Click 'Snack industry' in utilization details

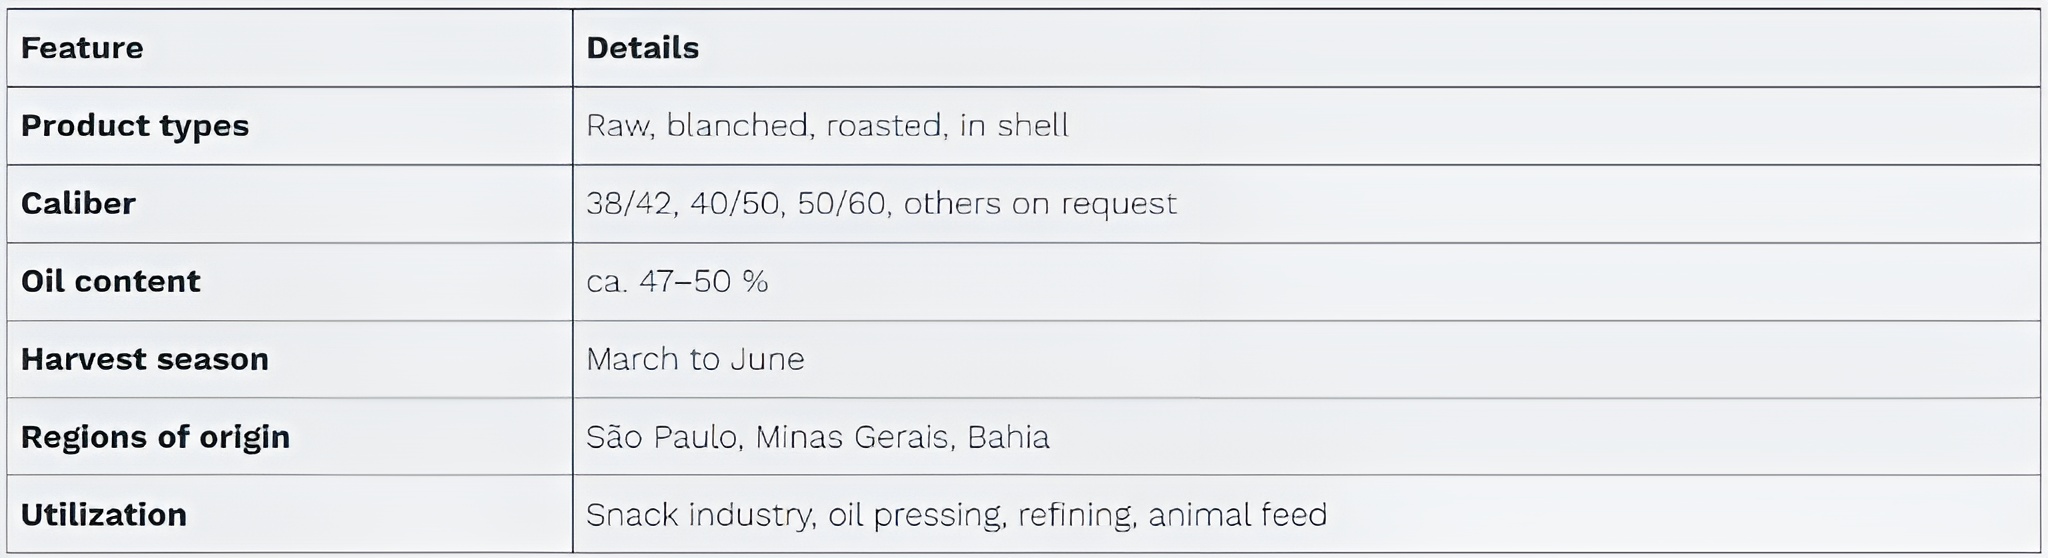[698, 515]
